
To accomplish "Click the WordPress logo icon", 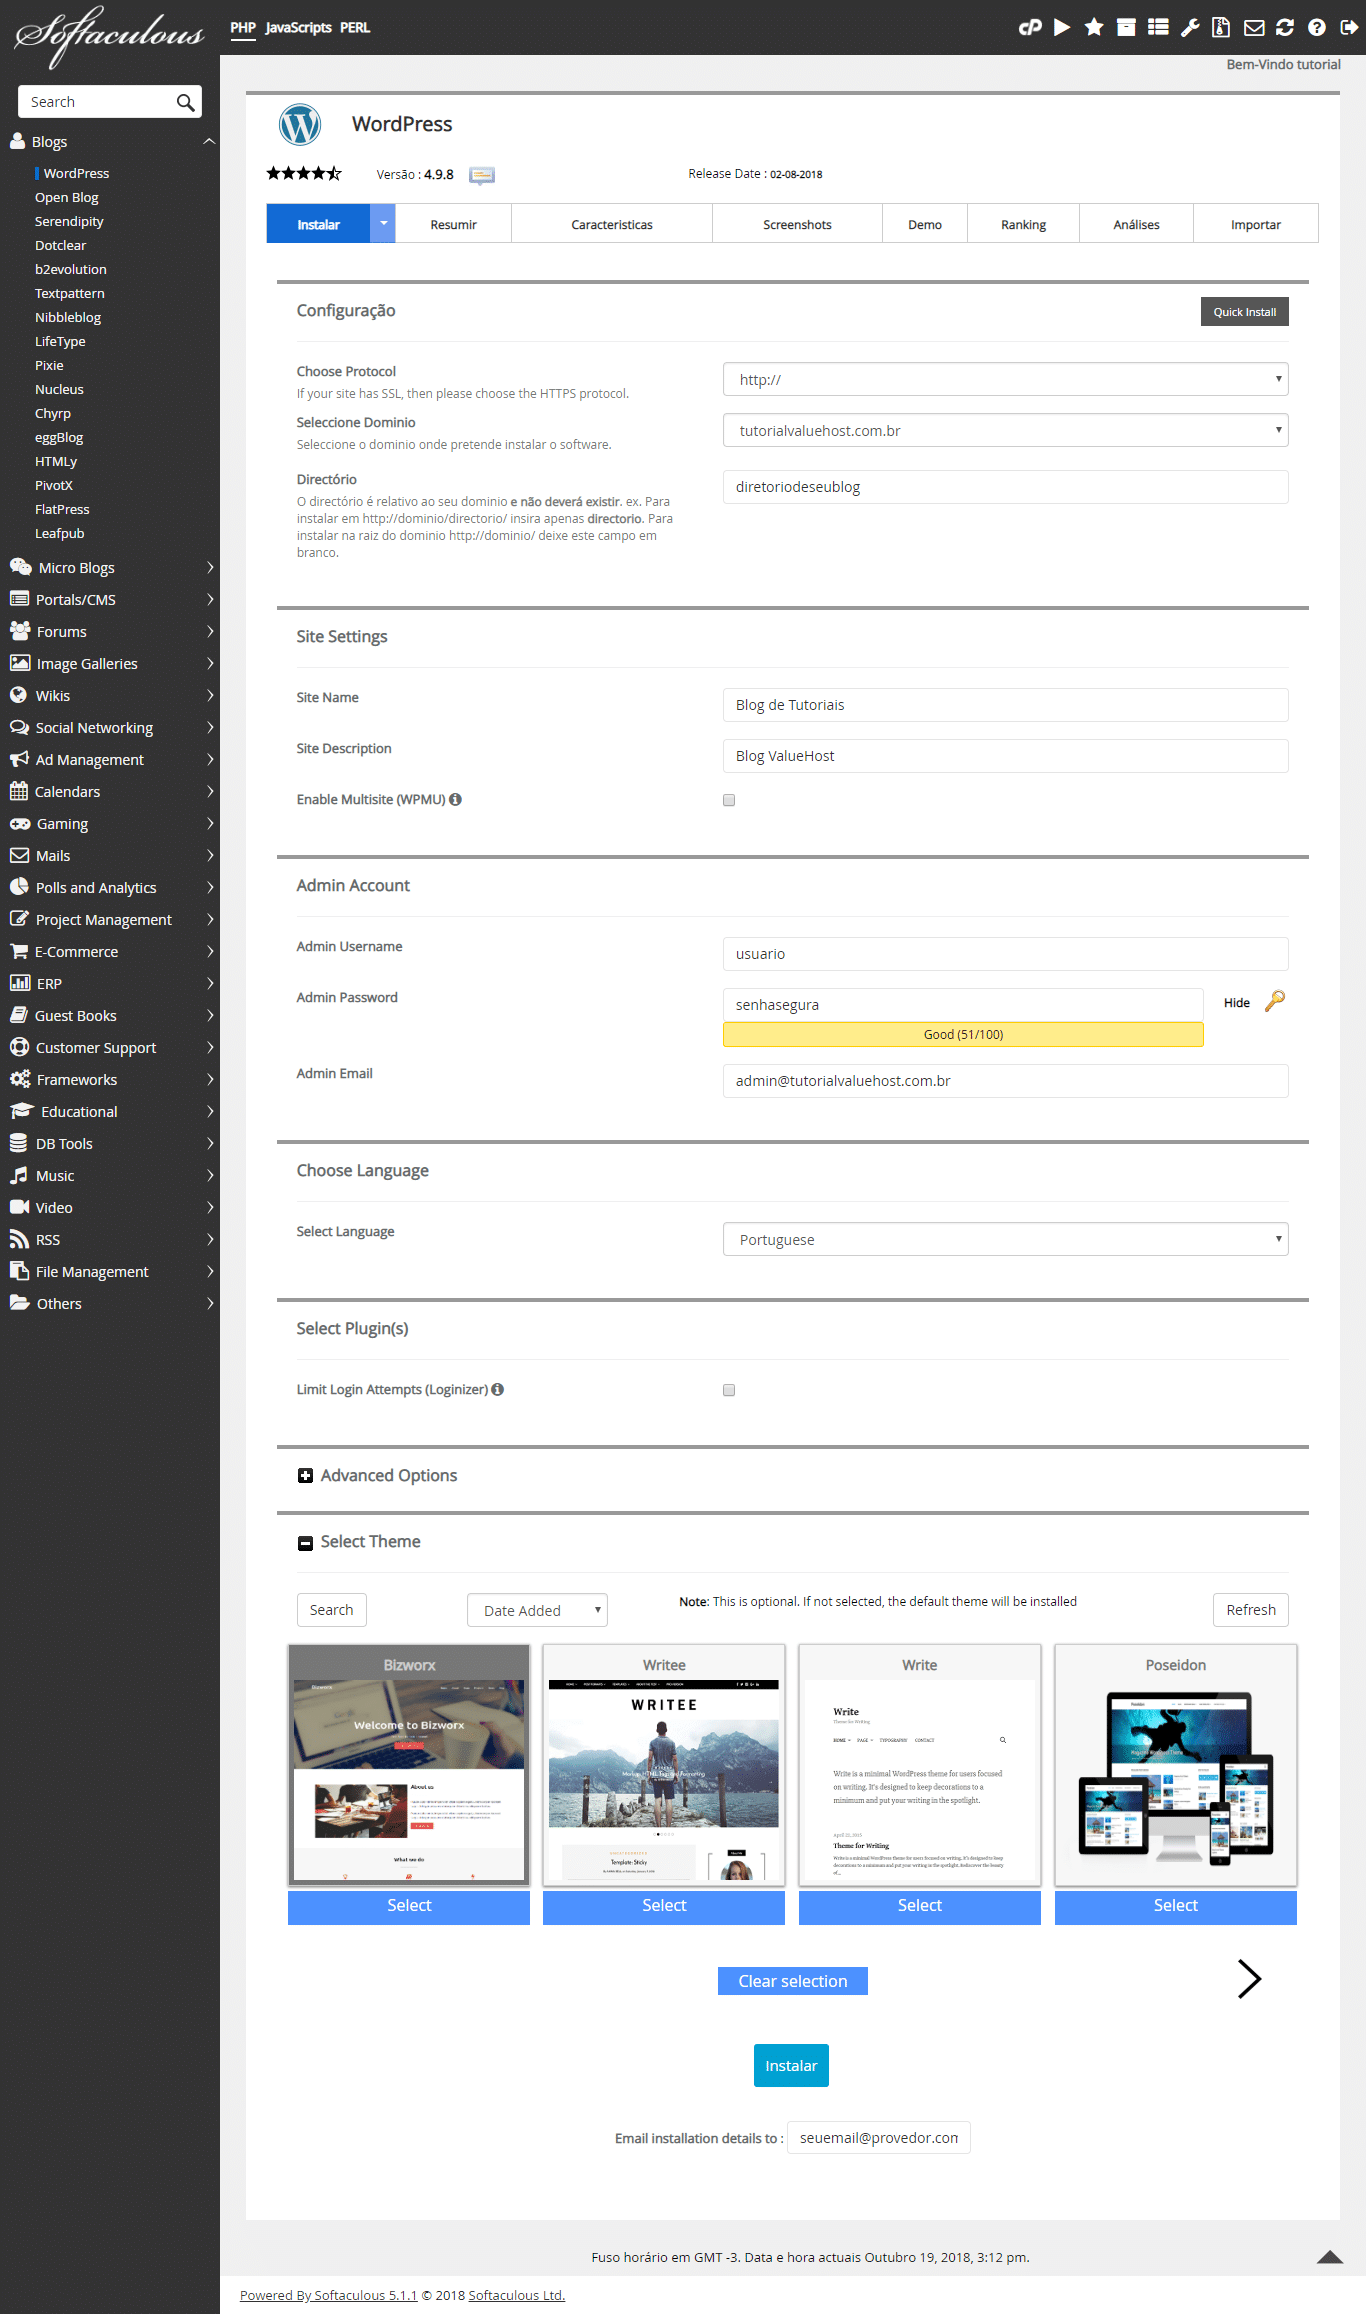I will [300, 125].
